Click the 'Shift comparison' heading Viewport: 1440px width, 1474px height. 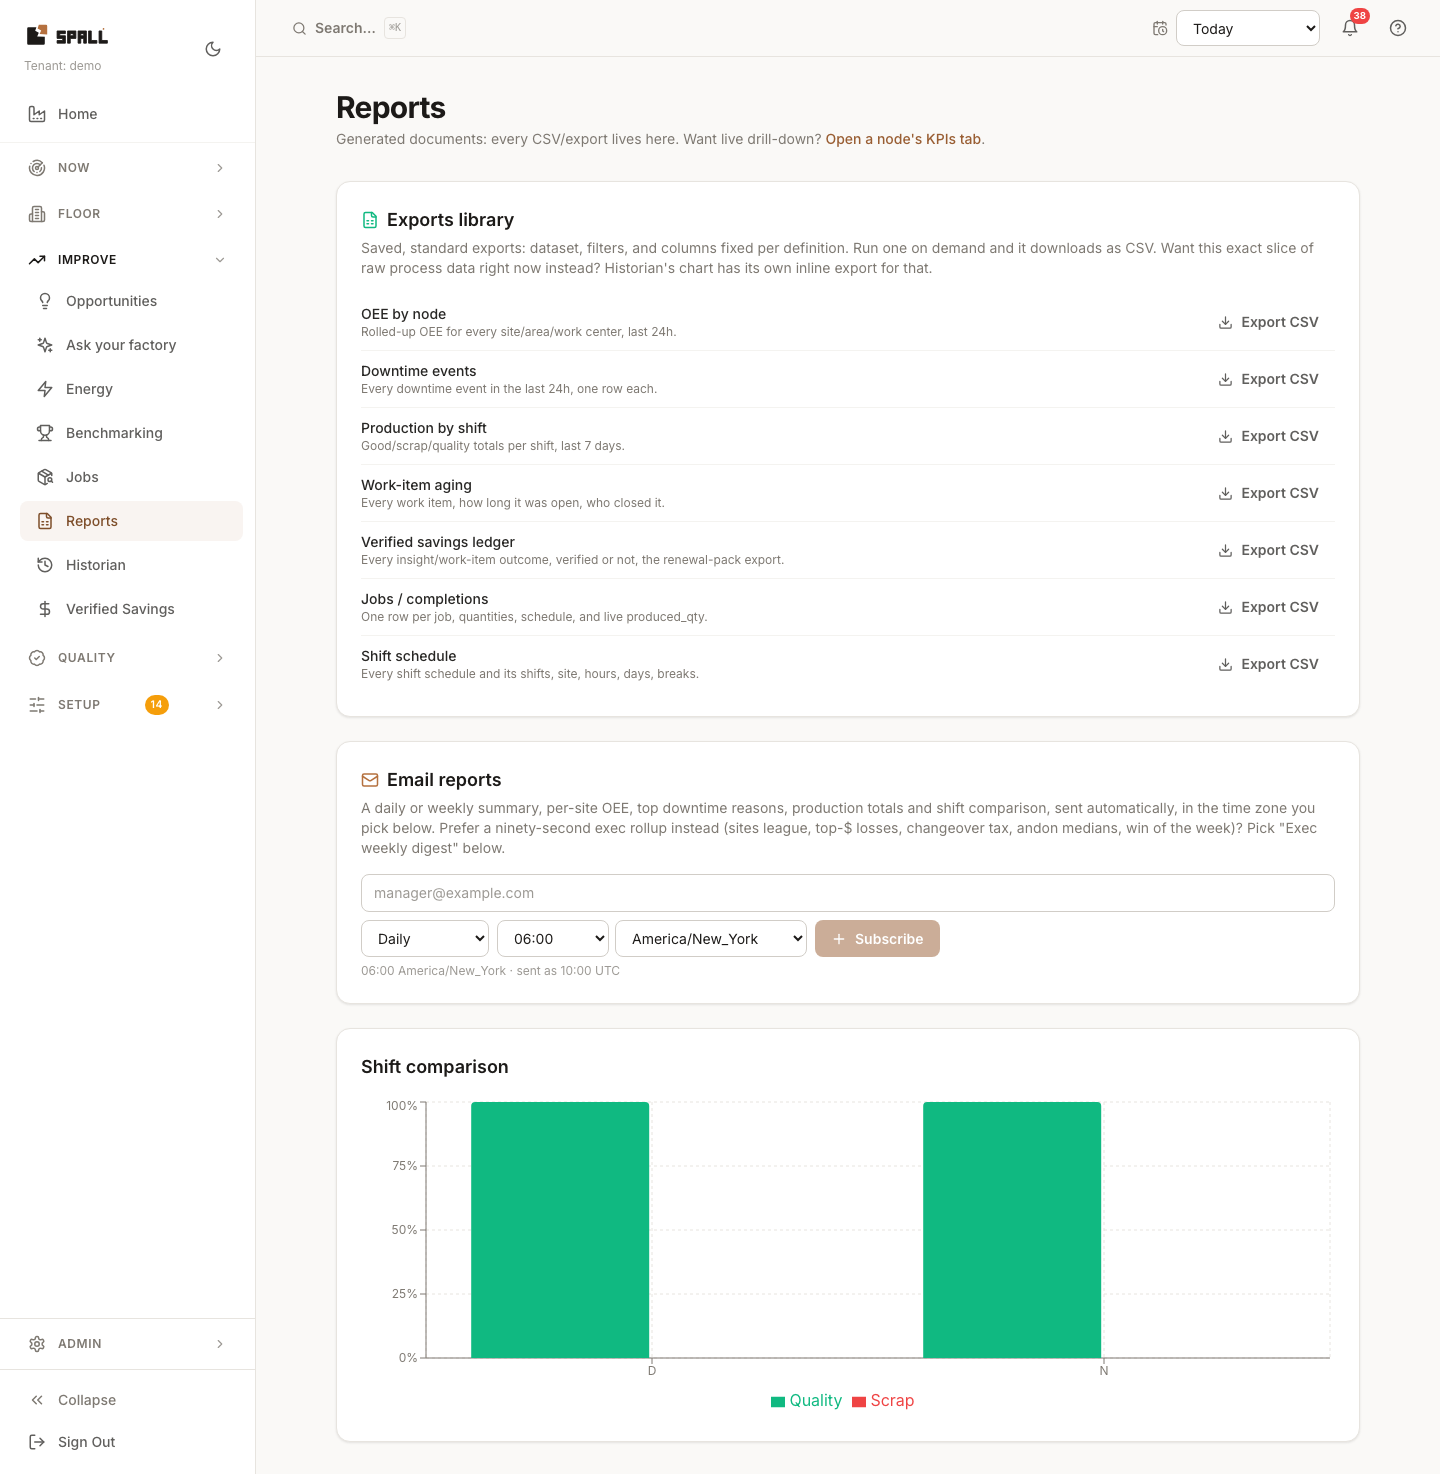[x=435, y=1067]
